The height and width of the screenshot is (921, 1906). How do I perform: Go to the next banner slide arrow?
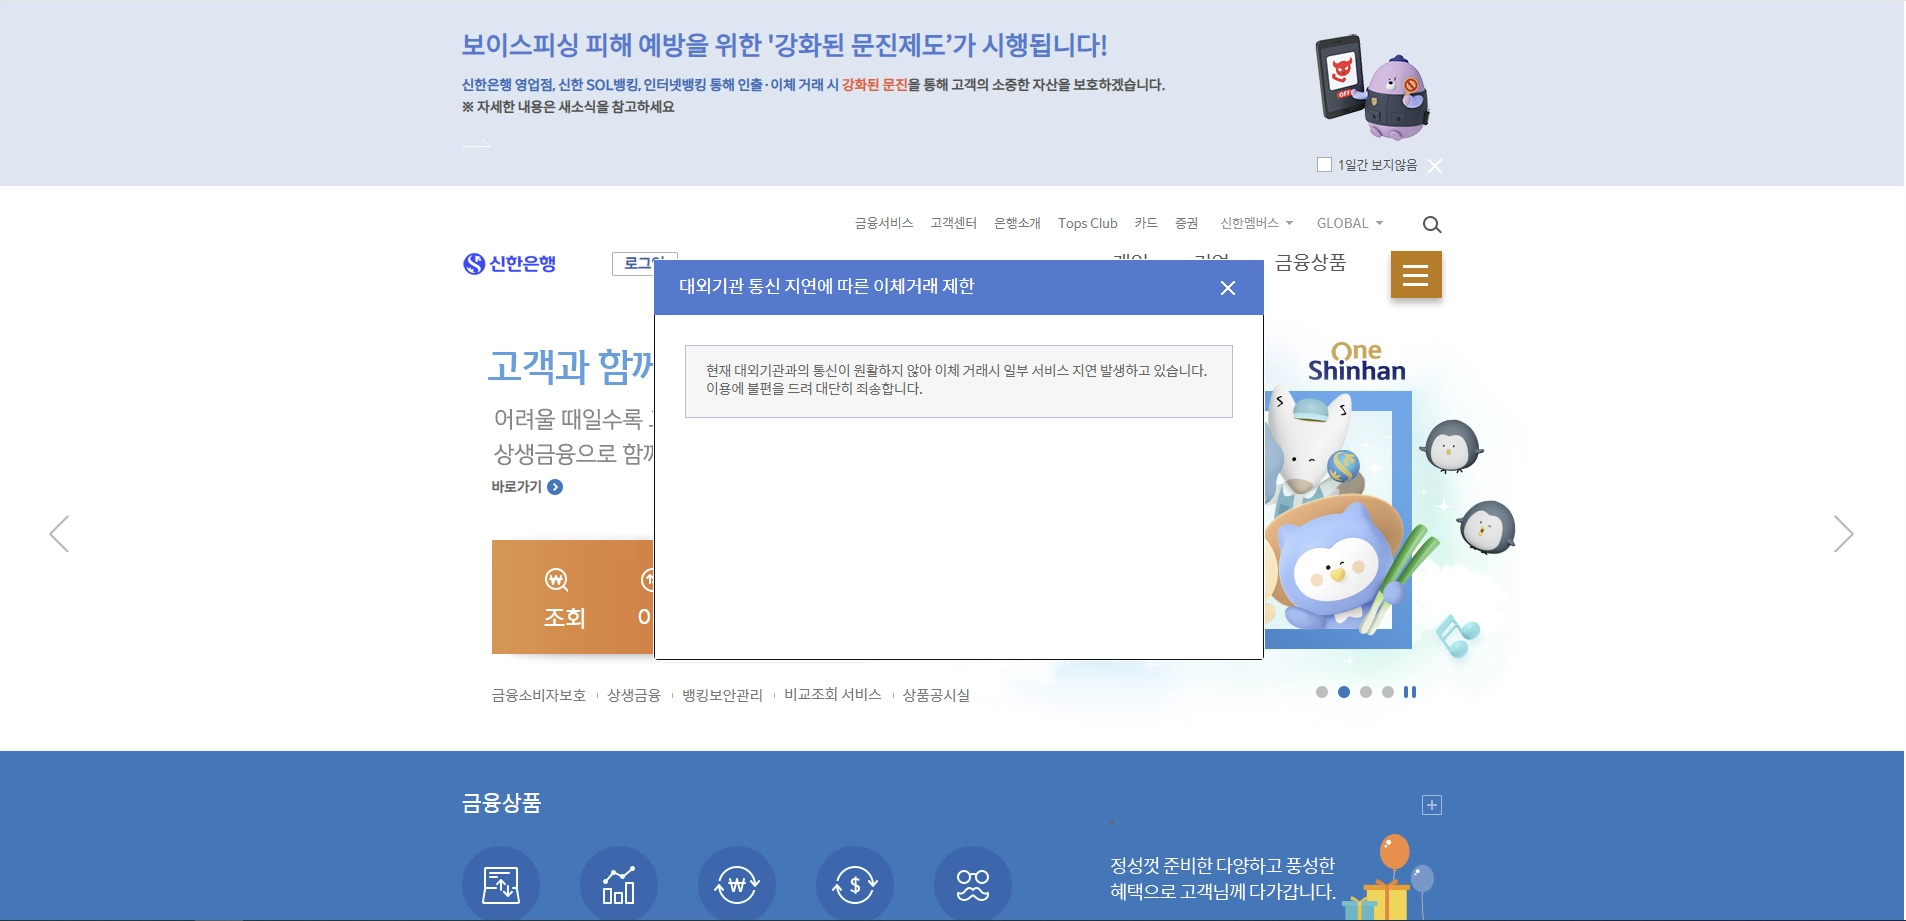point(1843,534)
